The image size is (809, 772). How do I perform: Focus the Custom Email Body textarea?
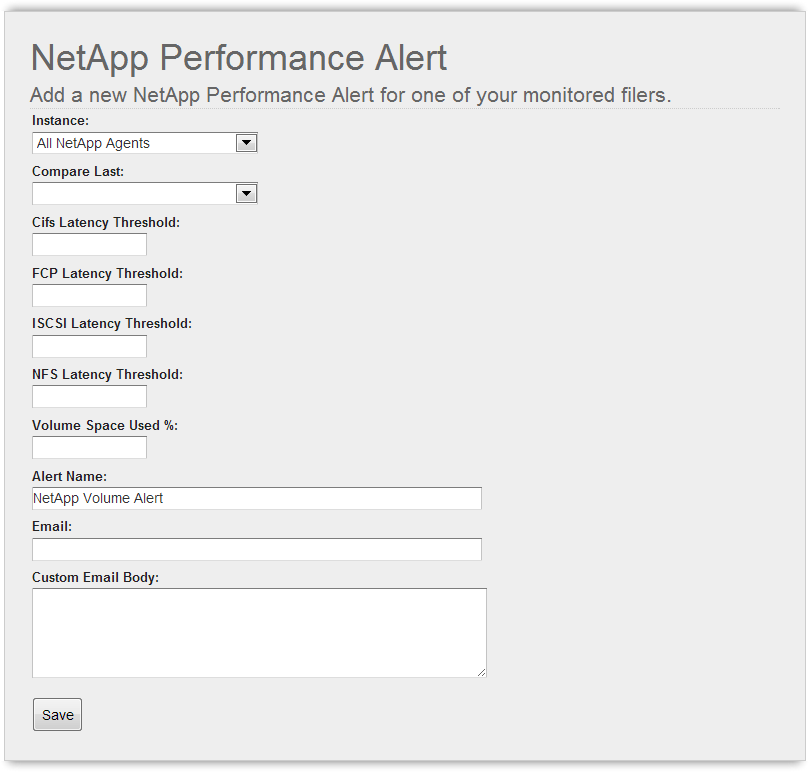[x=259, y=633]
